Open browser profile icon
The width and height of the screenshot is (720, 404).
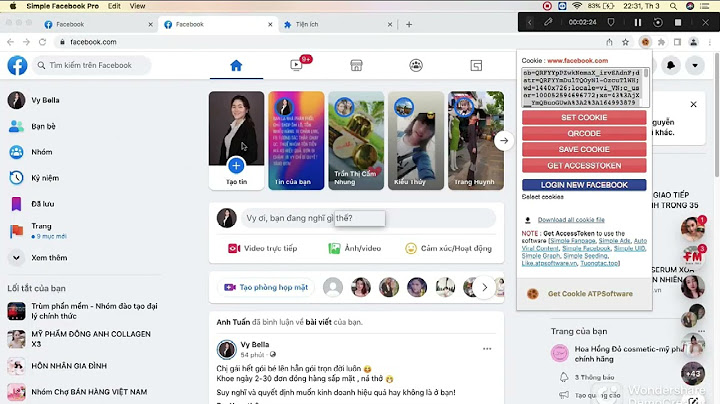[693, 42]
